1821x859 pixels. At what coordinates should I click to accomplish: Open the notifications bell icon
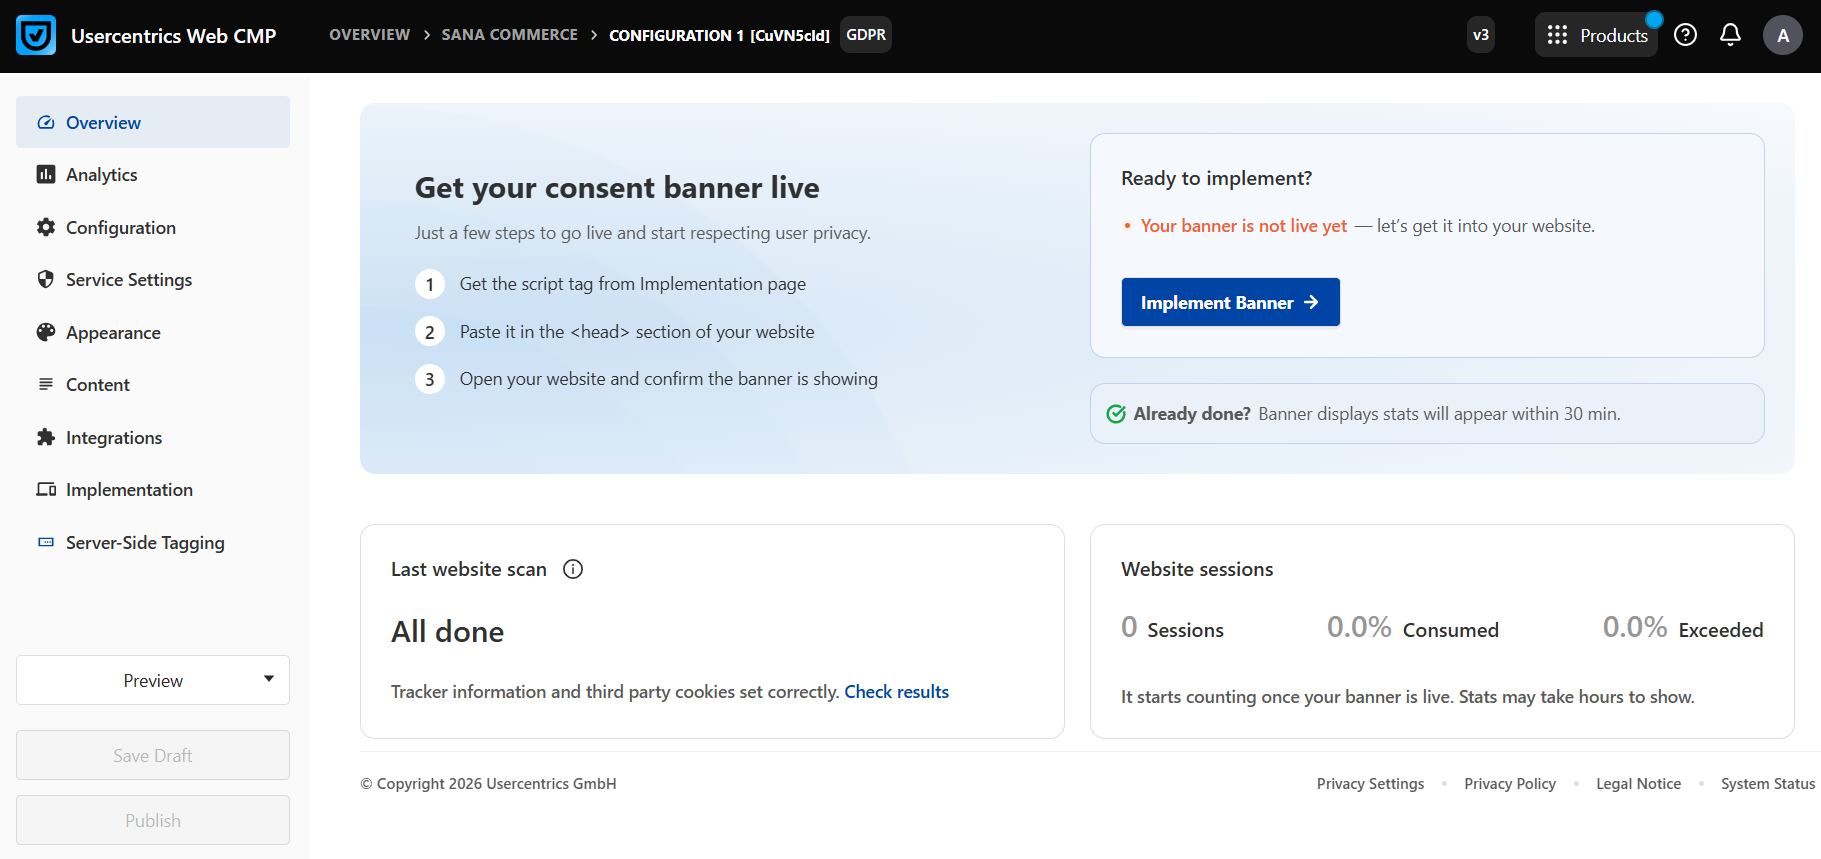[x=1730, y=35]
